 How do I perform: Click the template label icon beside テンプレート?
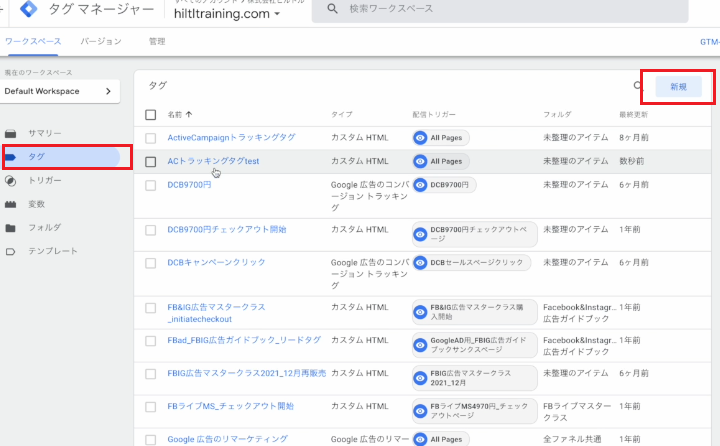(x=11, y=252)
